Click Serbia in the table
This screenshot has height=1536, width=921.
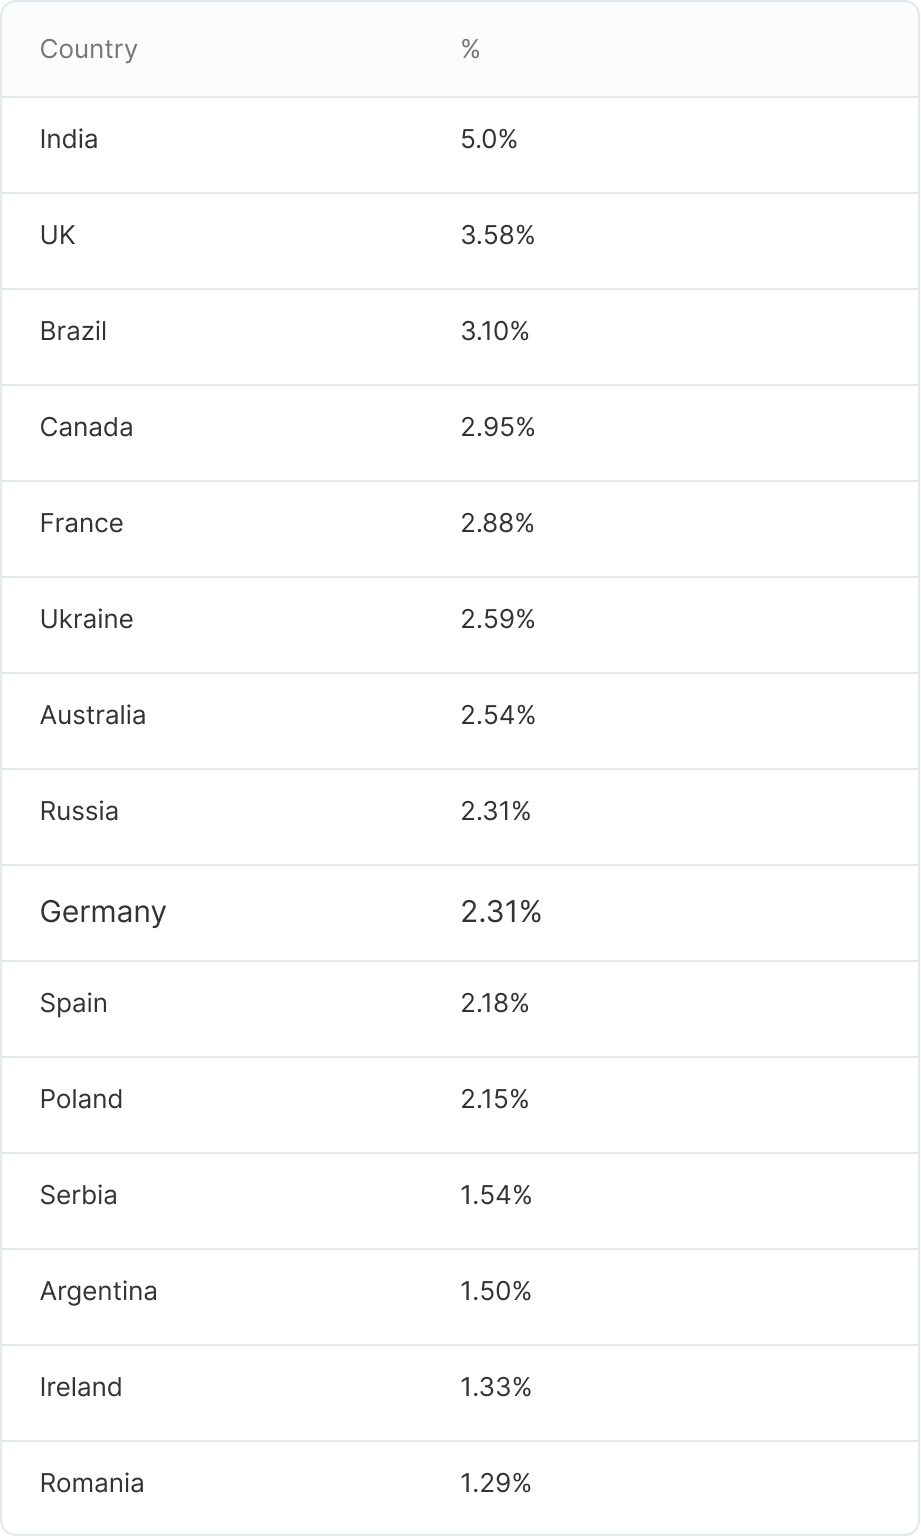[78, 1195]
